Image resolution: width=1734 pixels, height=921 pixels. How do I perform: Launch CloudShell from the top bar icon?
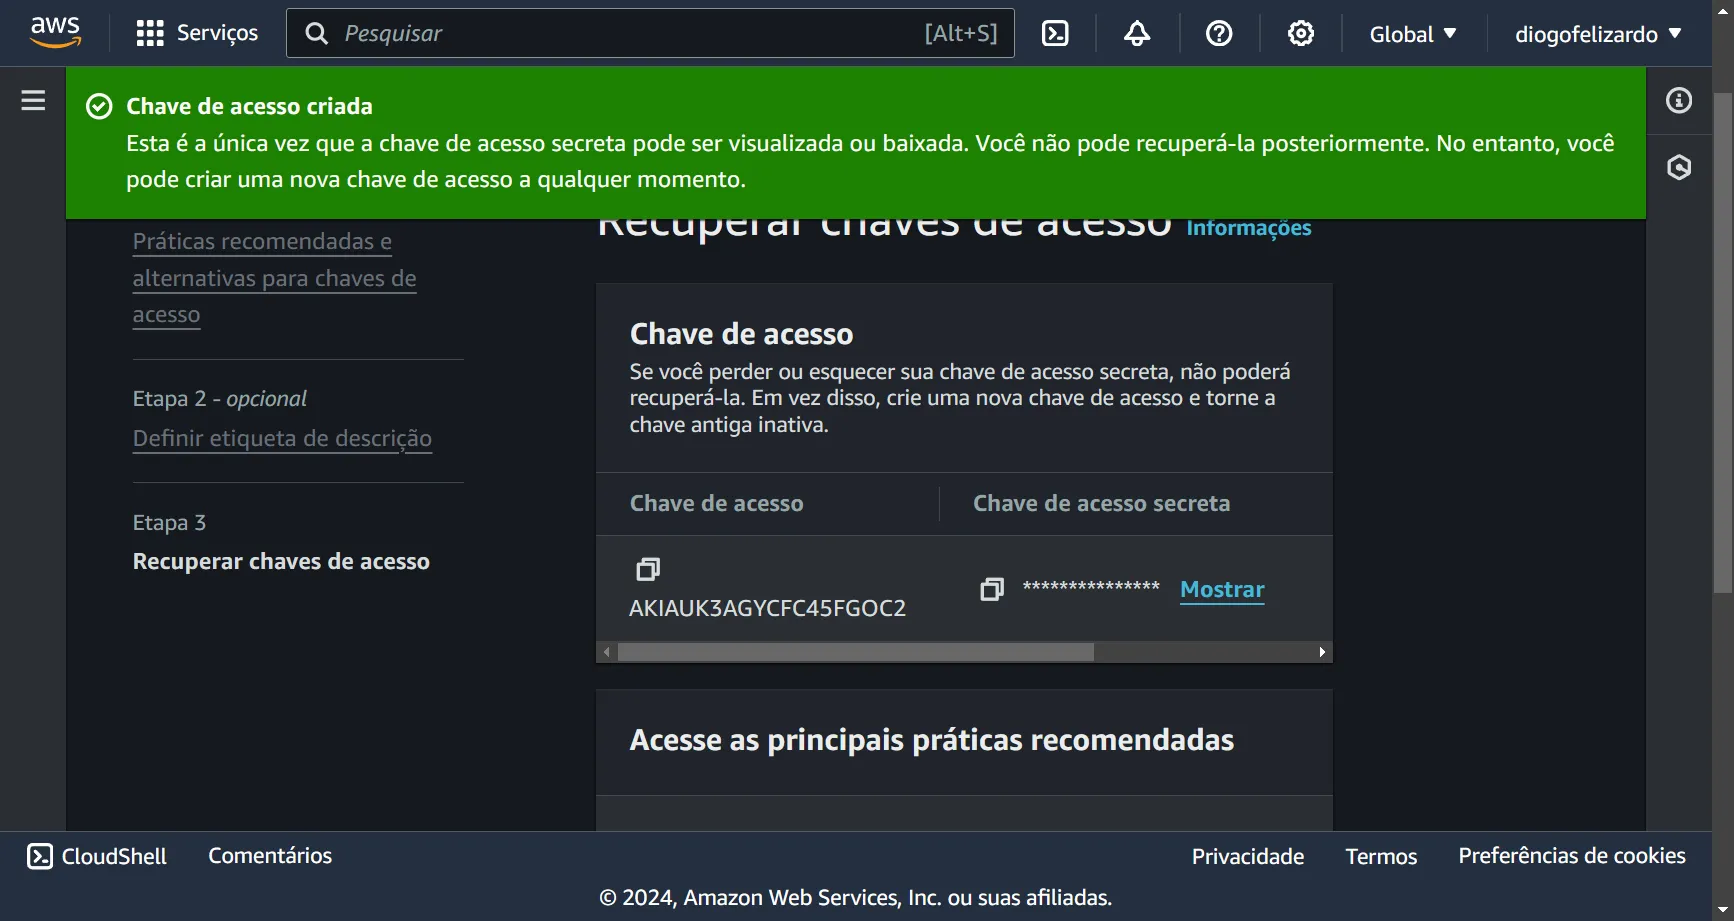pyautogui.click(x=1055, y=33)
